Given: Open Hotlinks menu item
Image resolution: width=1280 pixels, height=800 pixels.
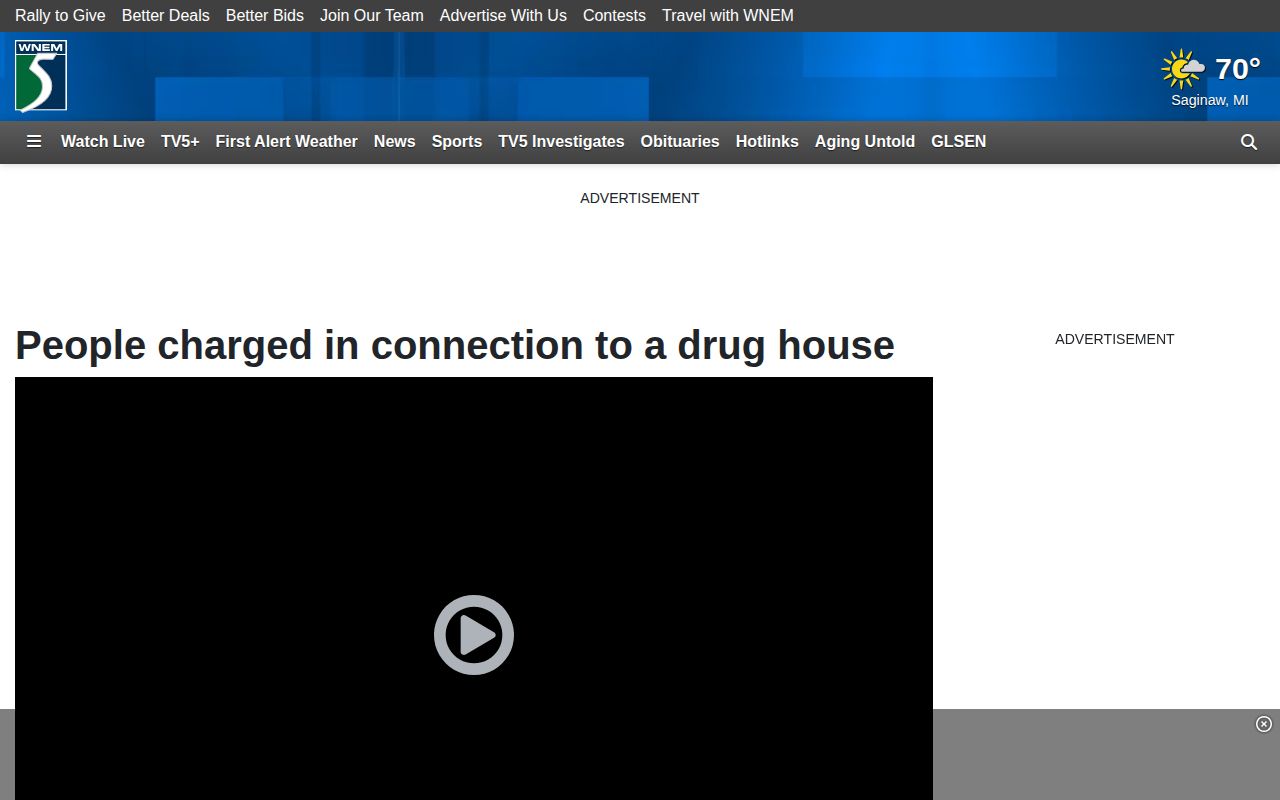Looking at the screenshot, I should tap(767, 142).
